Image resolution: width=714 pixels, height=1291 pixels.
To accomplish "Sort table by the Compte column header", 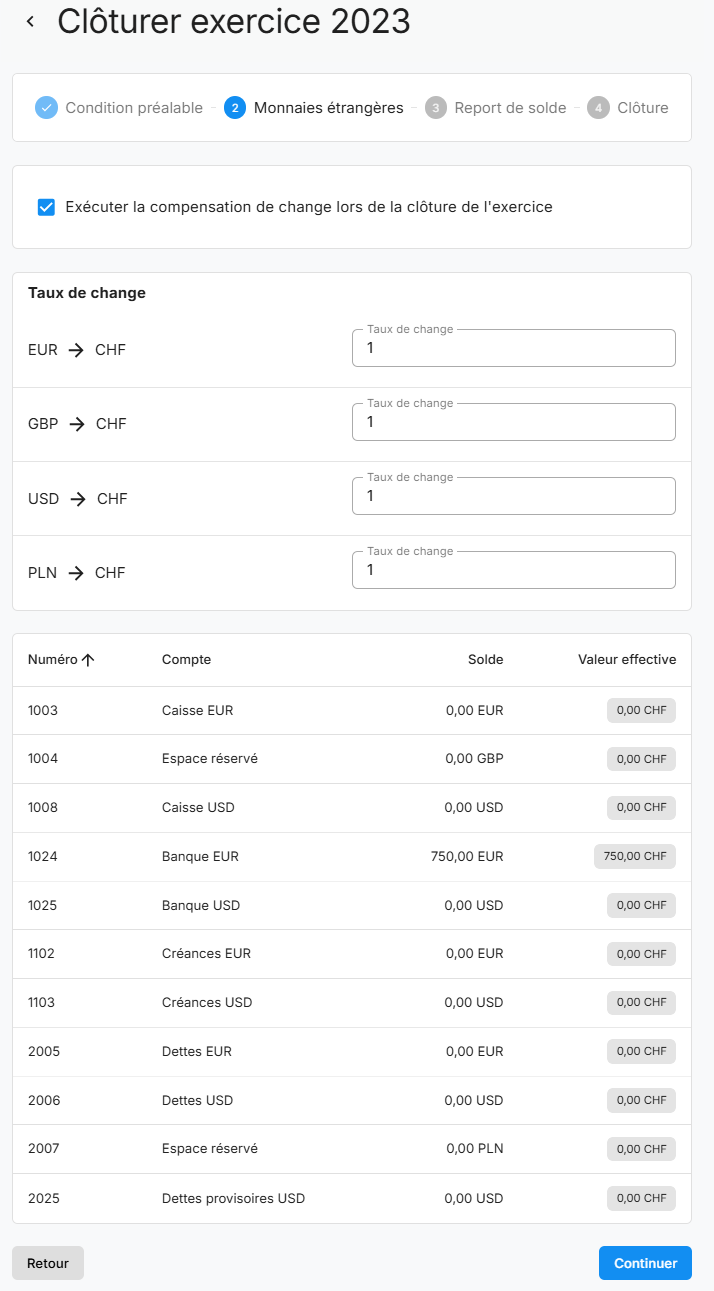I will point(186,660).
